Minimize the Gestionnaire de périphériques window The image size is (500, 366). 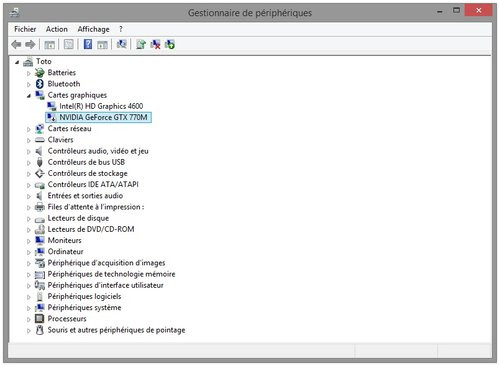(440, 11)
